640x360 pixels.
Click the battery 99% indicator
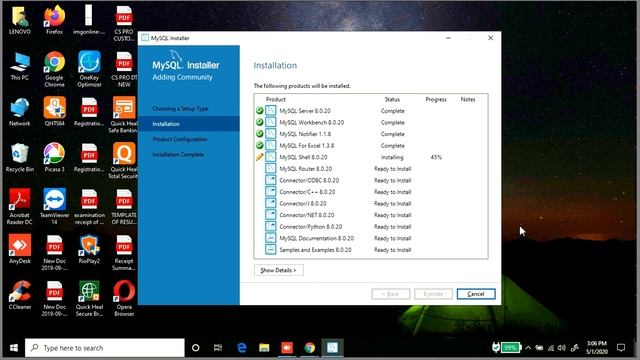coord(510,348)
